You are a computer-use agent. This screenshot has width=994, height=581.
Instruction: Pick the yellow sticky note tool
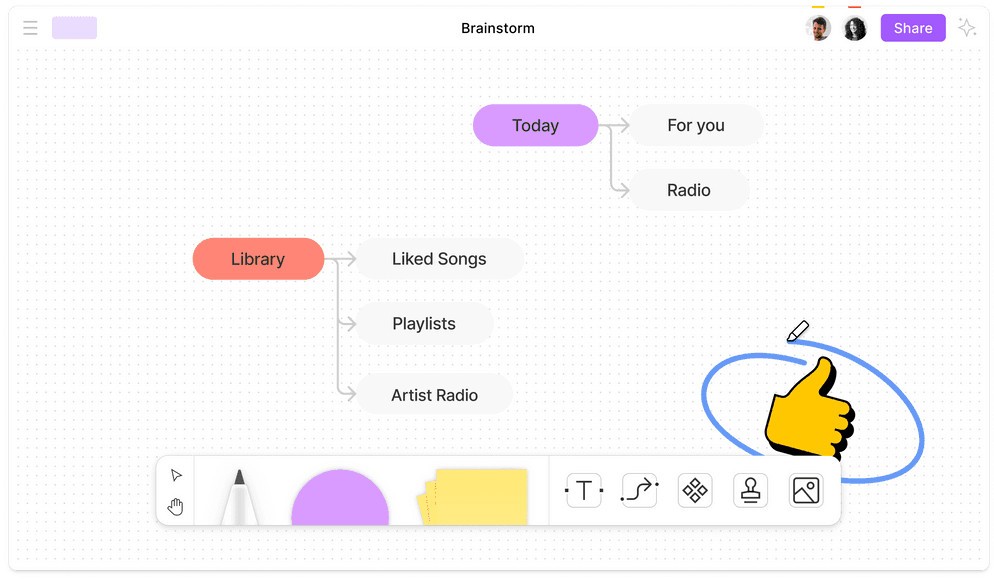[473, 497]
